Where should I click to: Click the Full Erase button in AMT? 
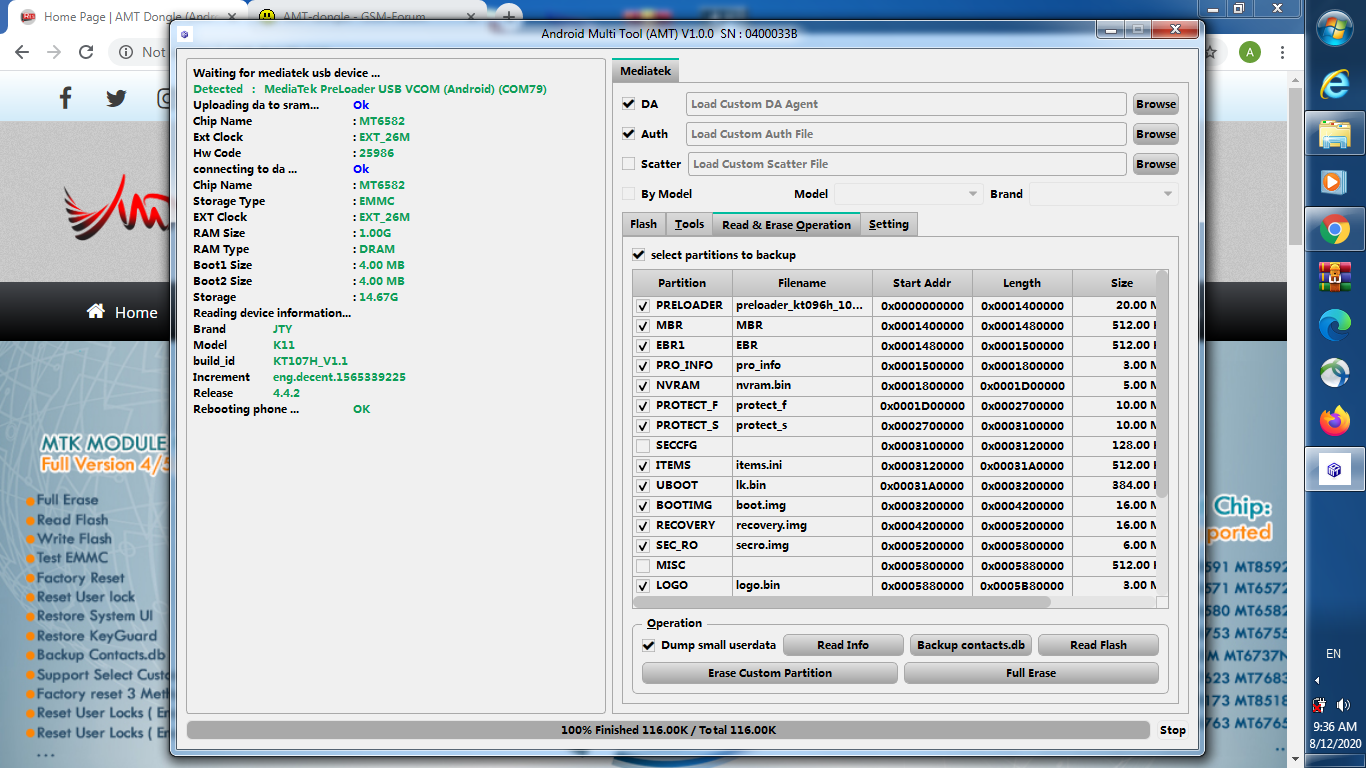pos(1031,673)
